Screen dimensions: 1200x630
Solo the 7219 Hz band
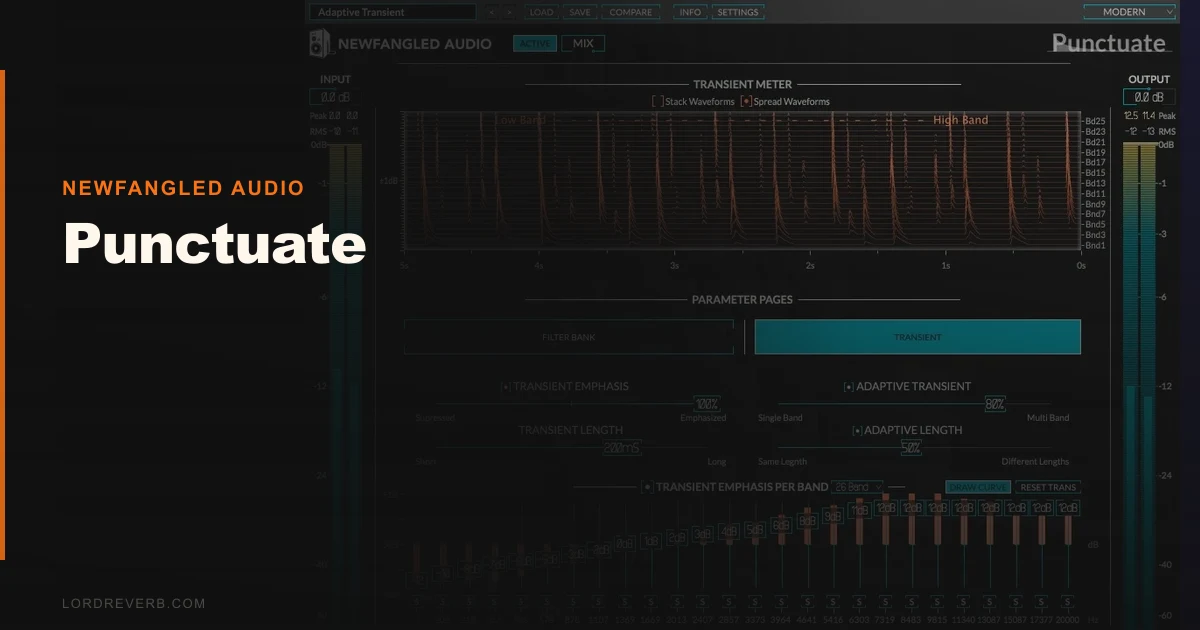pos(885,603)
